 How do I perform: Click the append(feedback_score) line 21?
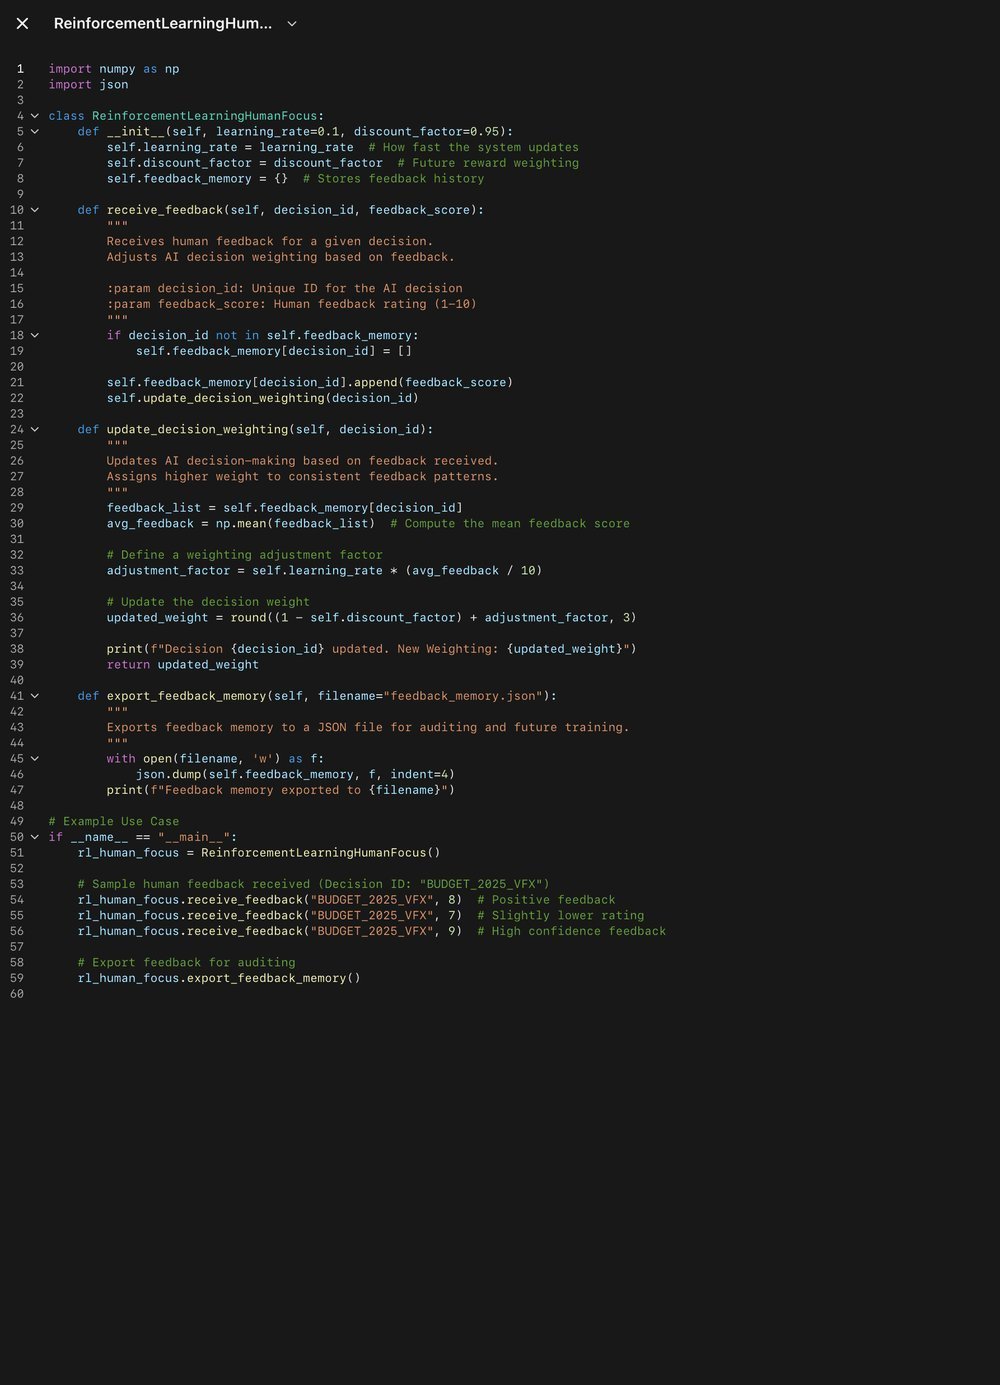(310, 383)
